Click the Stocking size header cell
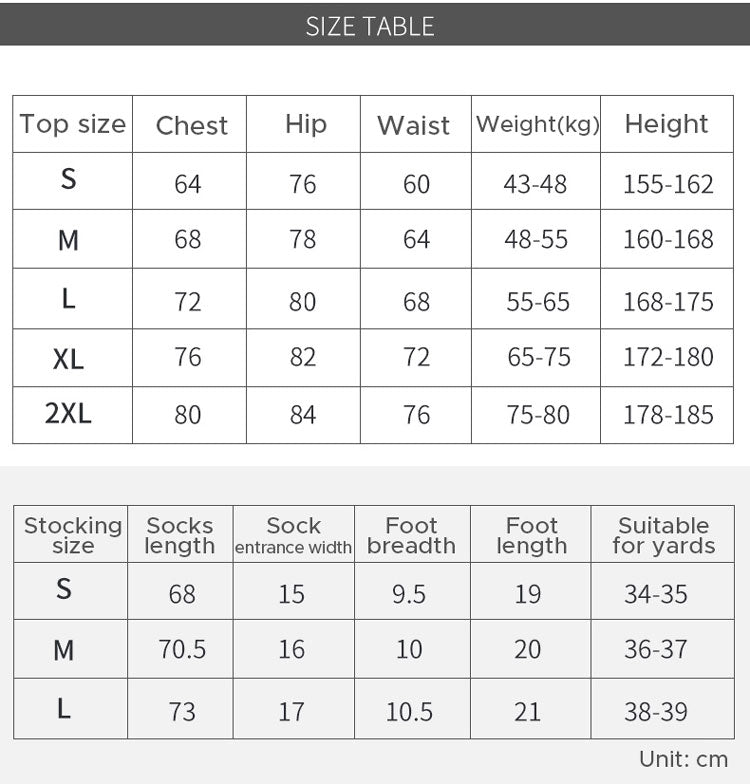 (72, 534)
